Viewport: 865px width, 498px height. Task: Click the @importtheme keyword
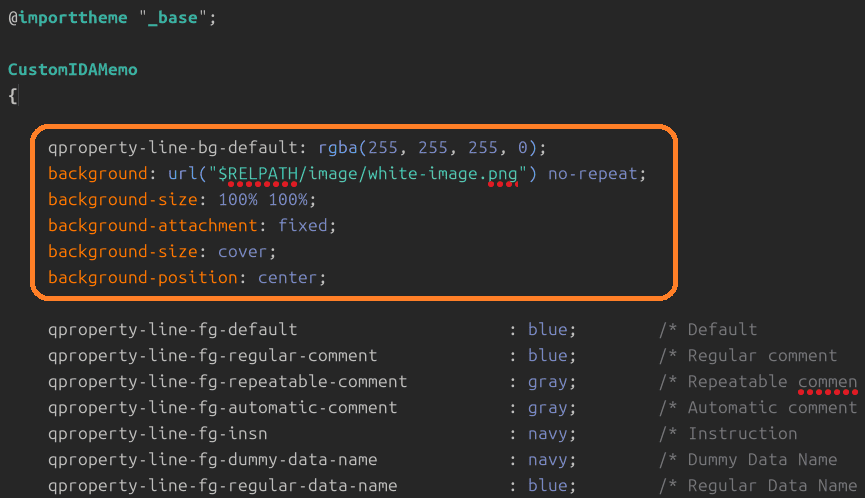pyautogui.click(x=68, y=18)
